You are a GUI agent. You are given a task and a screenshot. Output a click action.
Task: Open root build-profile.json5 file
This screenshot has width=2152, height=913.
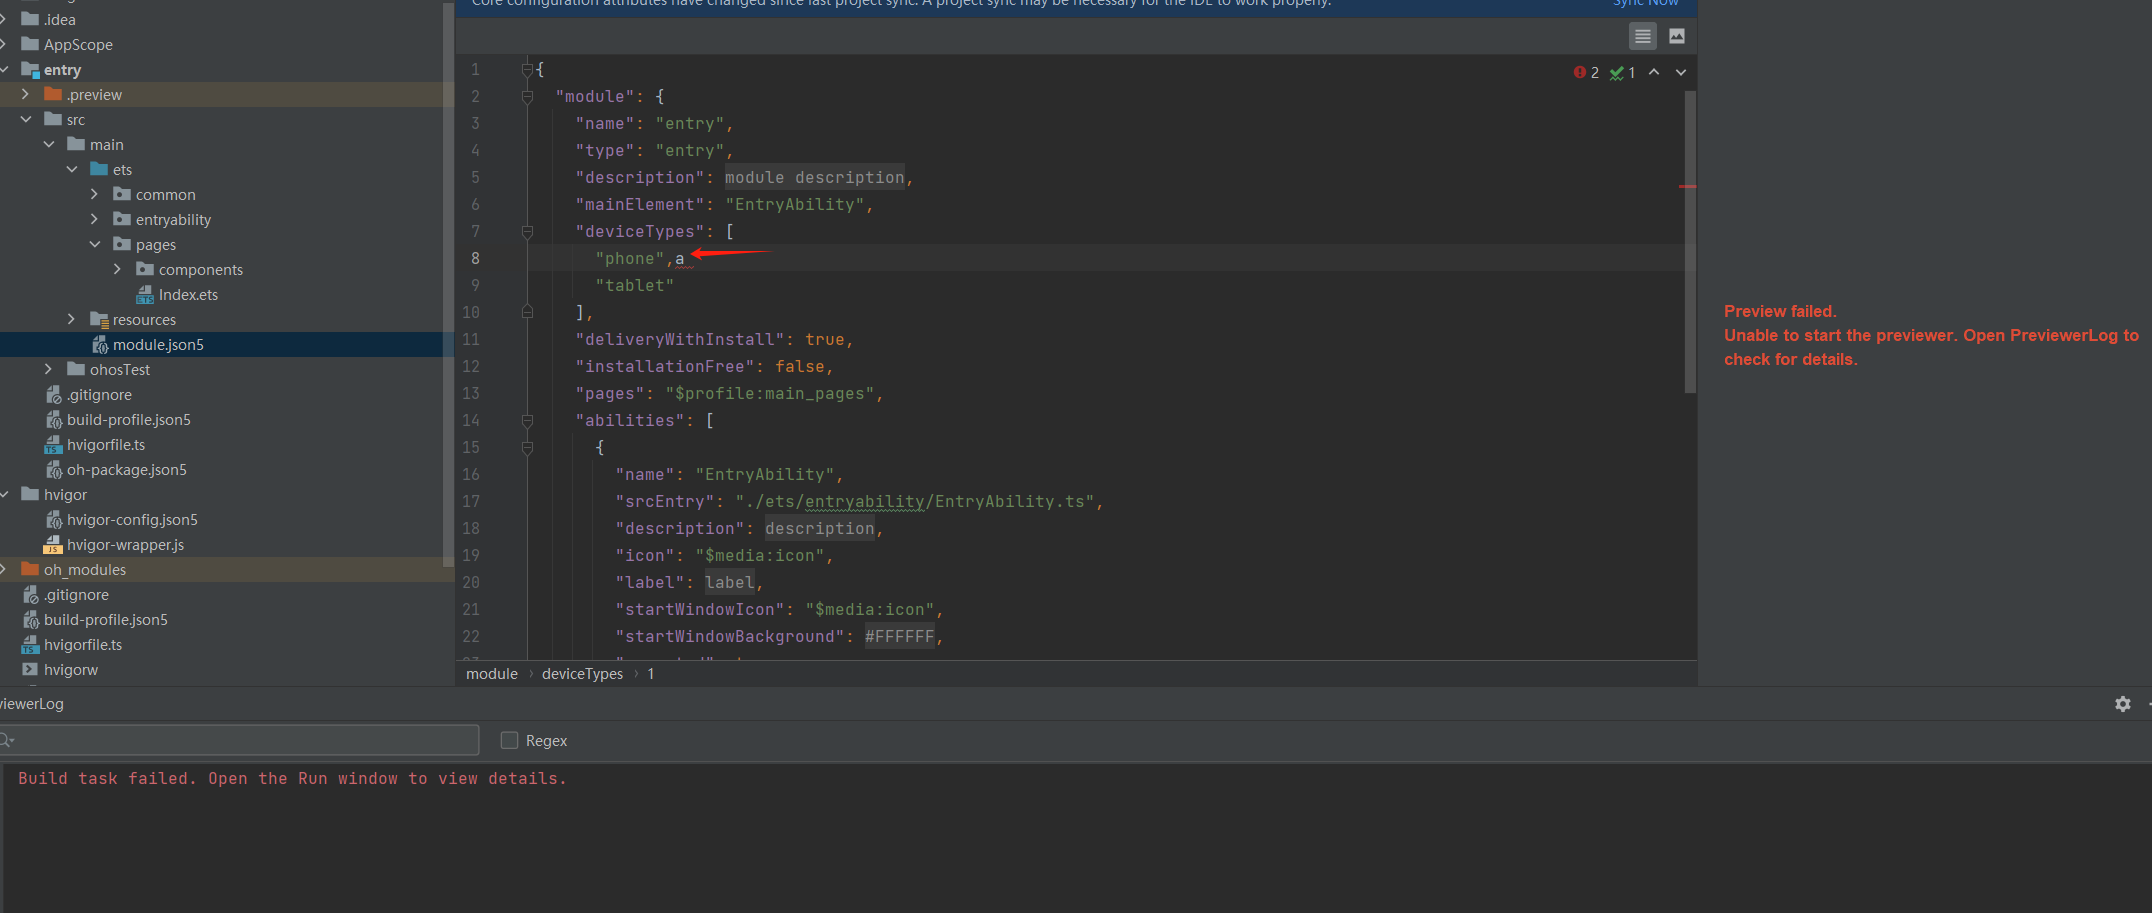pyautogui.click(x=106, y=620)
